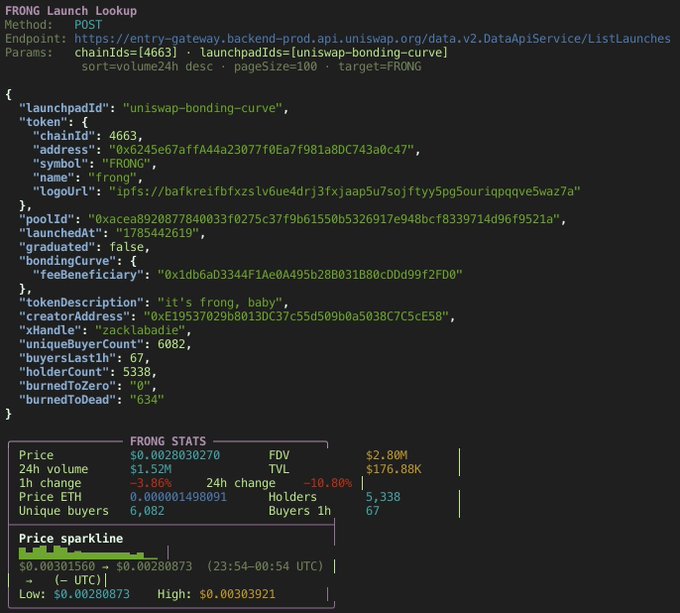Viewport: 680px width, 613px height.
Task: Select the POST method value
Action: click(x=88, y=25)
